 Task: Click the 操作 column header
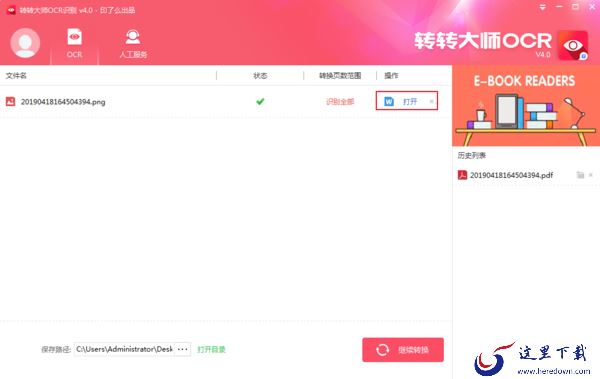(x=391, y=76)
